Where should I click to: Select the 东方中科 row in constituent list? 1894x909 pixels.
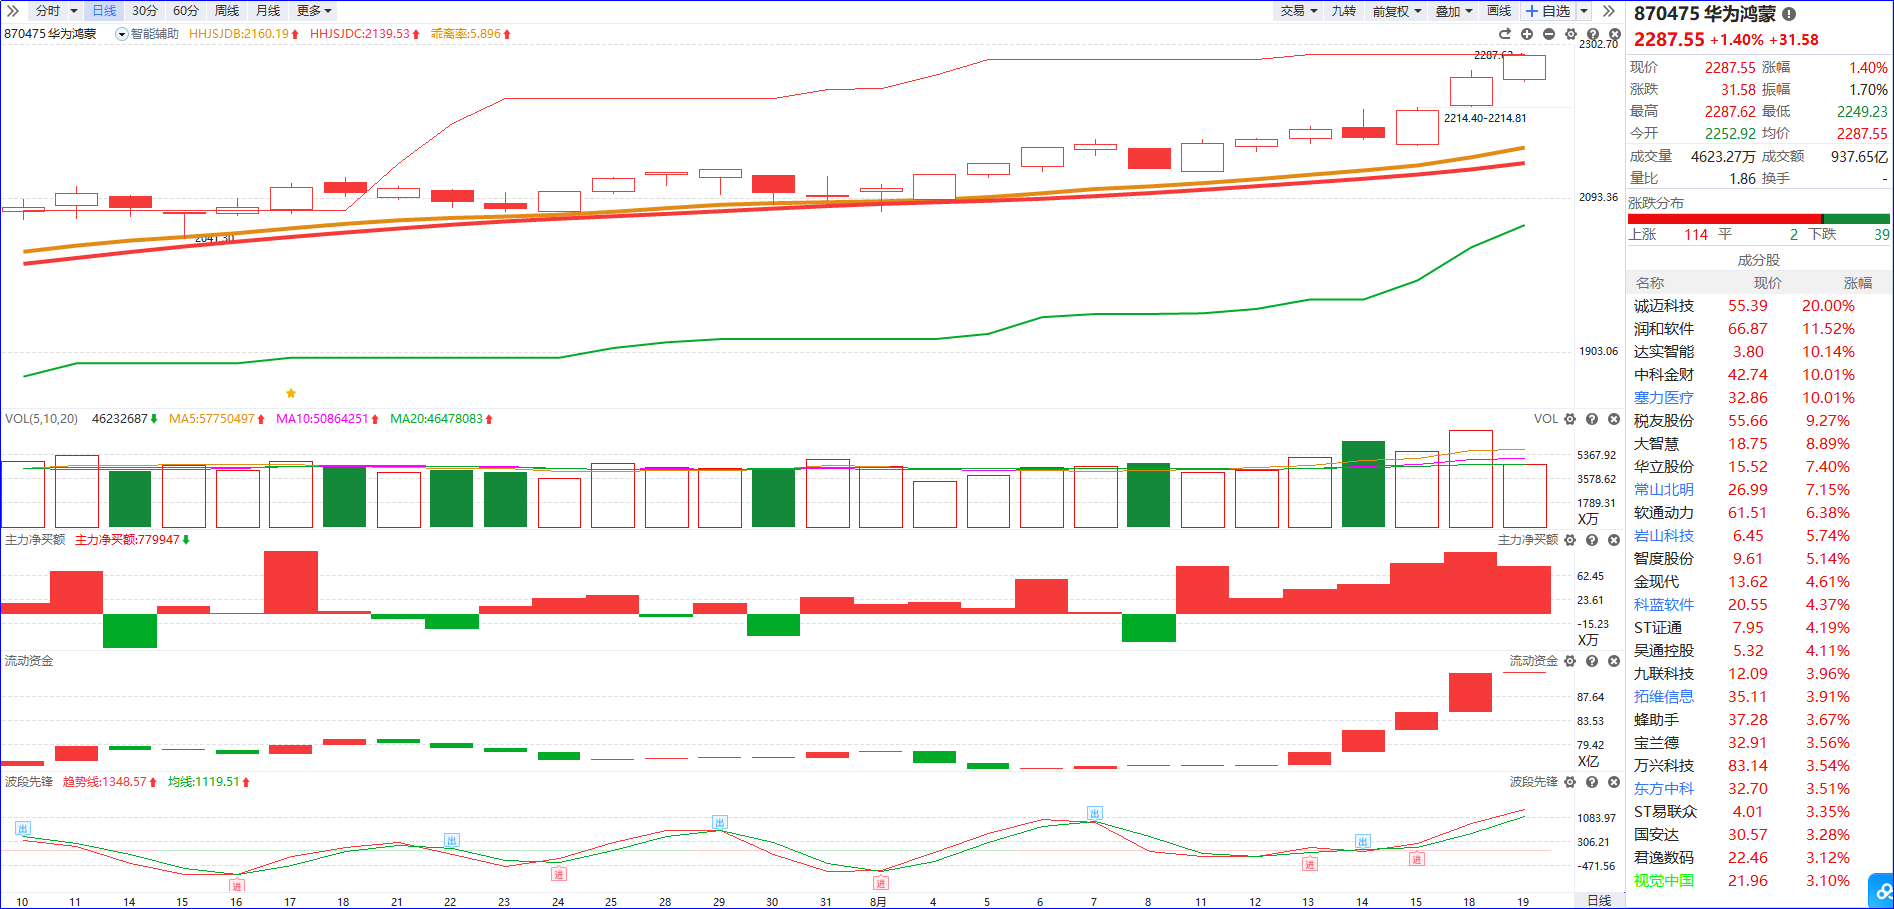click(x=1760, y=789)
